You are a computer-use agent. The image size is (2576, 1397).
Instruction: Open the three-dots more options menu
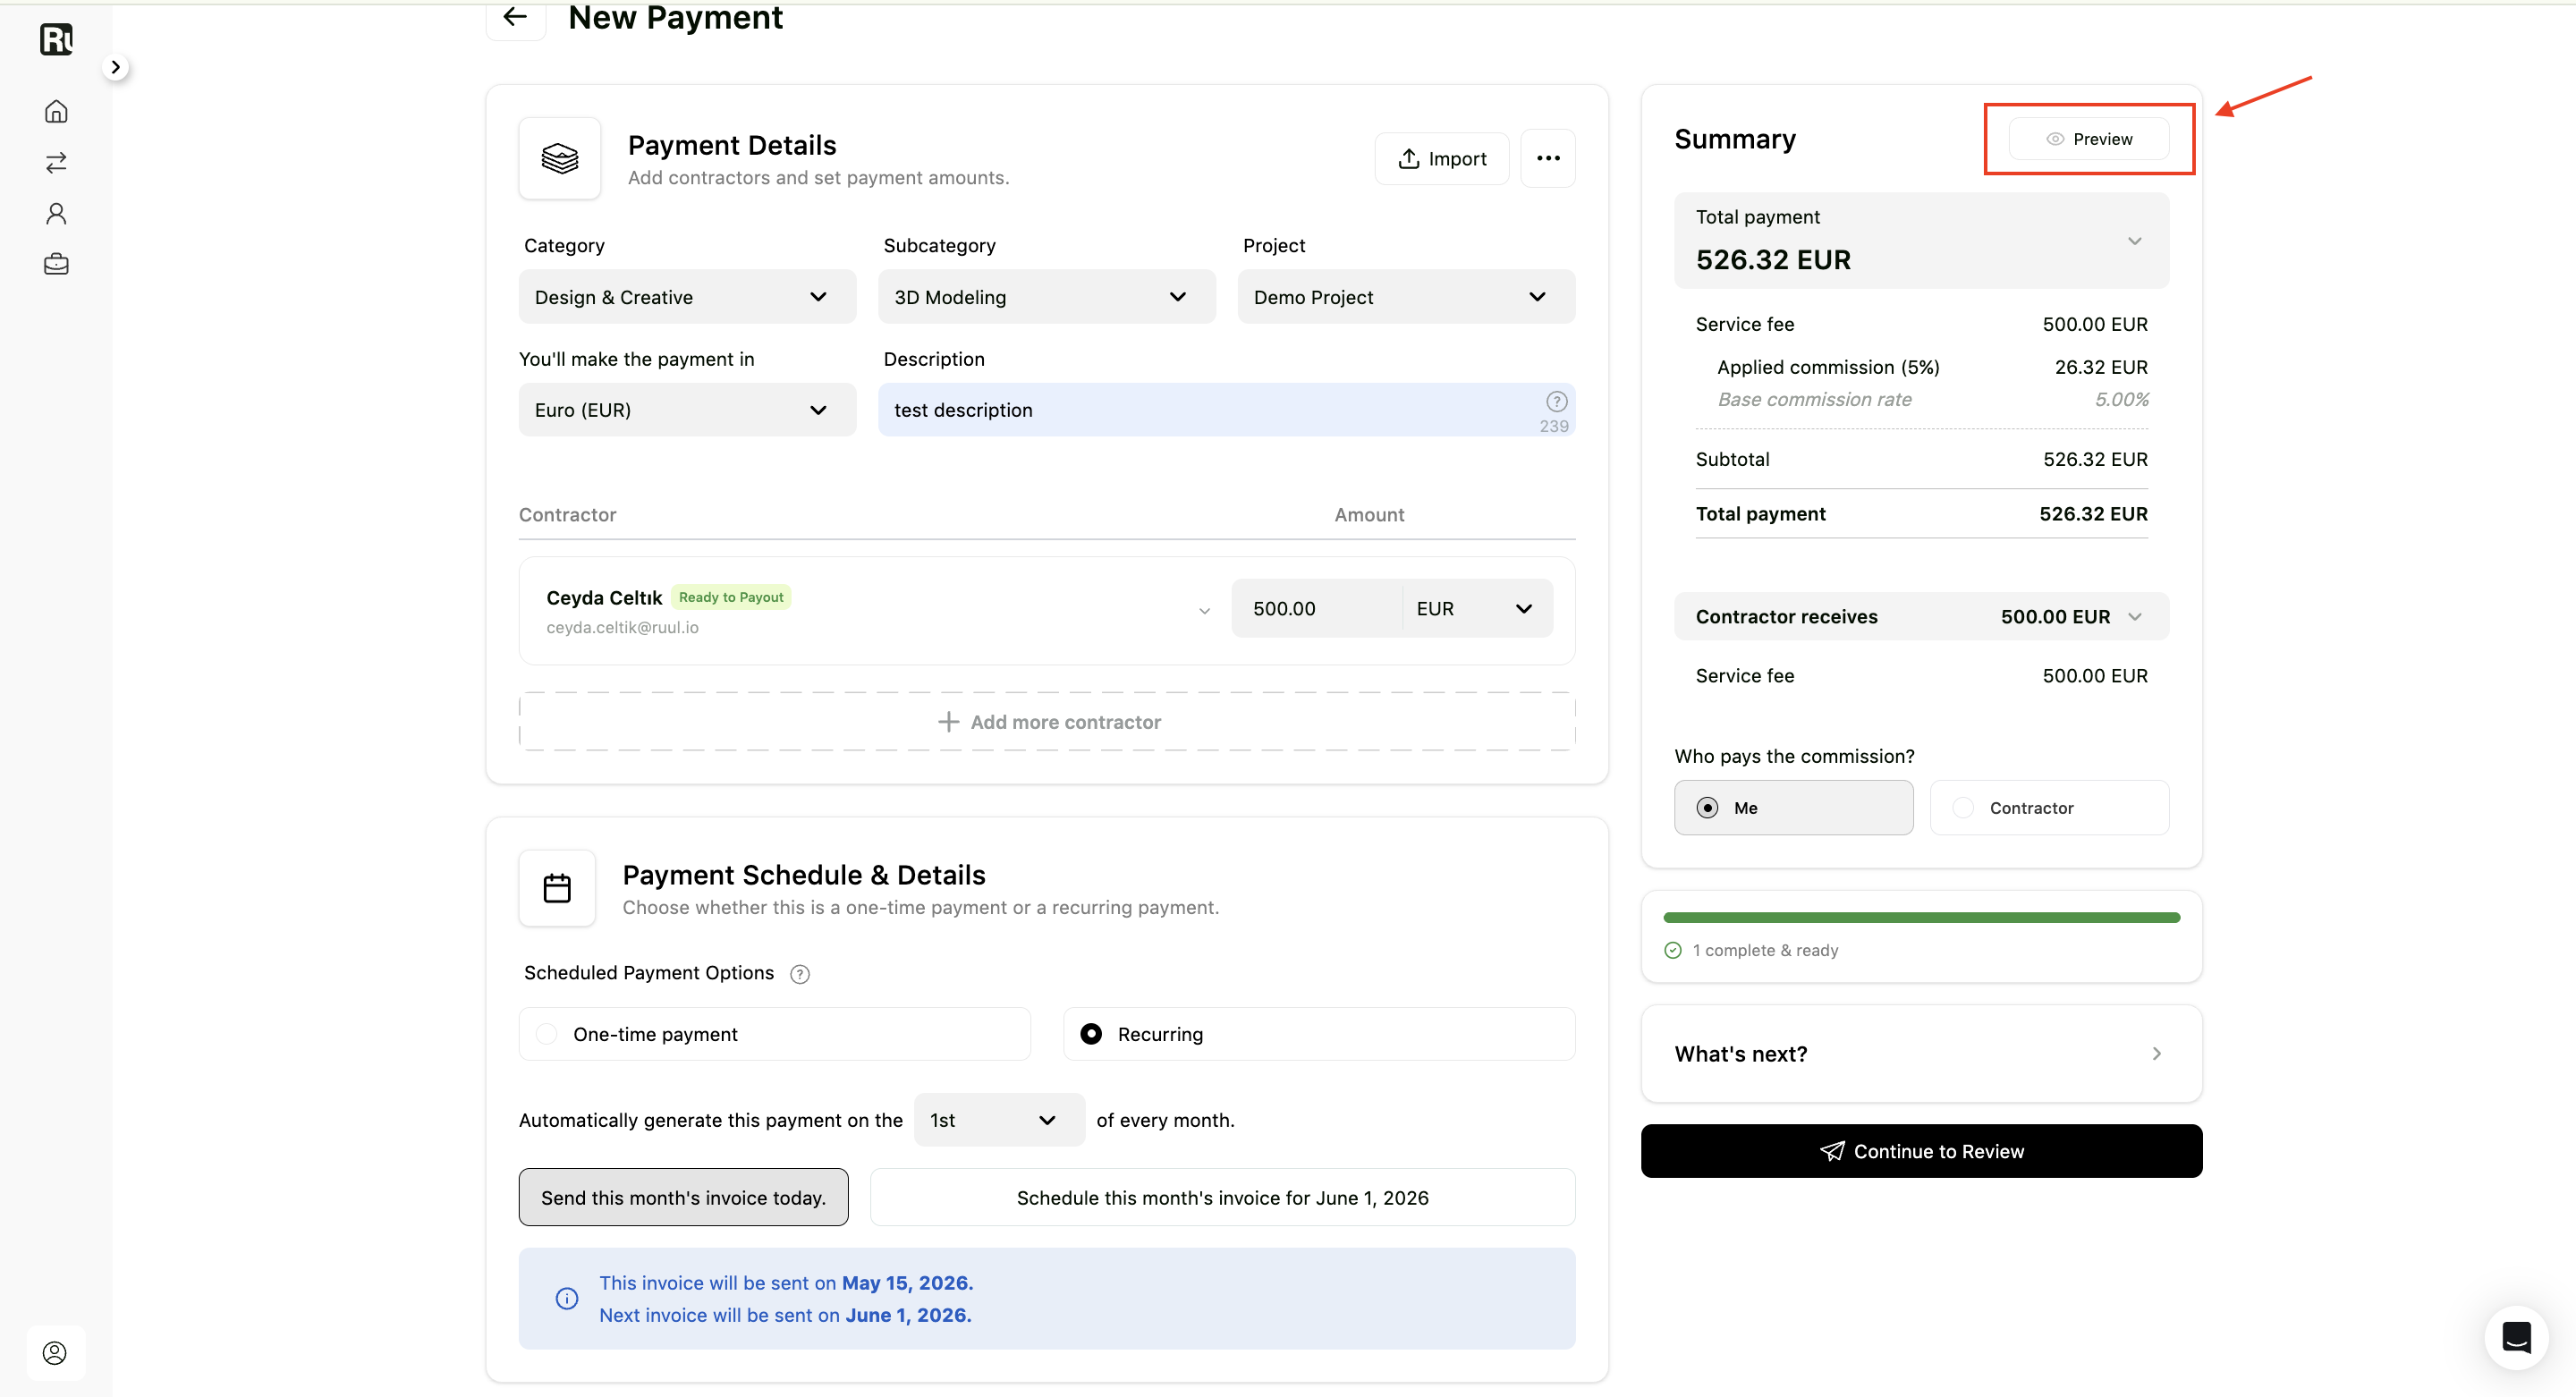[1548, 158]
